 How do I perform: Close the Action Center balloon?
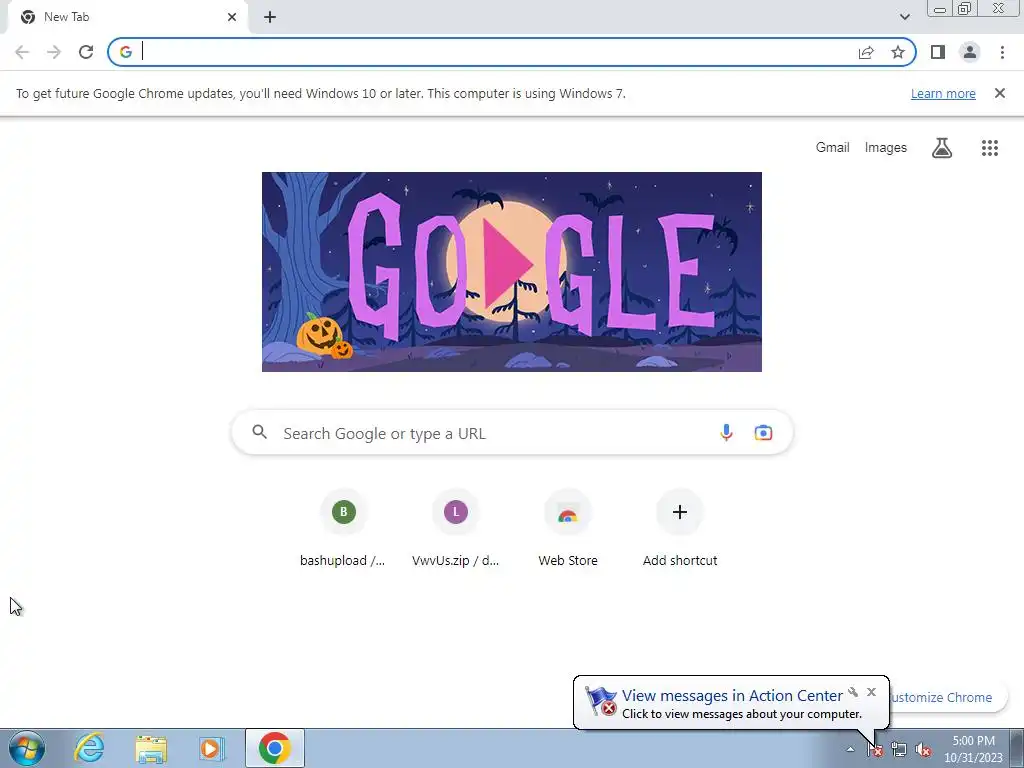point(871,692)
